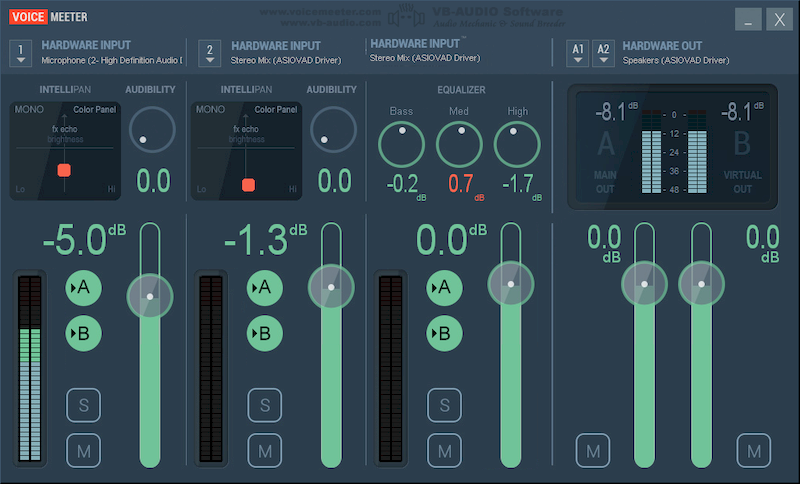Close the VoiceMeeter window
The height and width of the screenshot is (484, 800).
coord(780,19)
